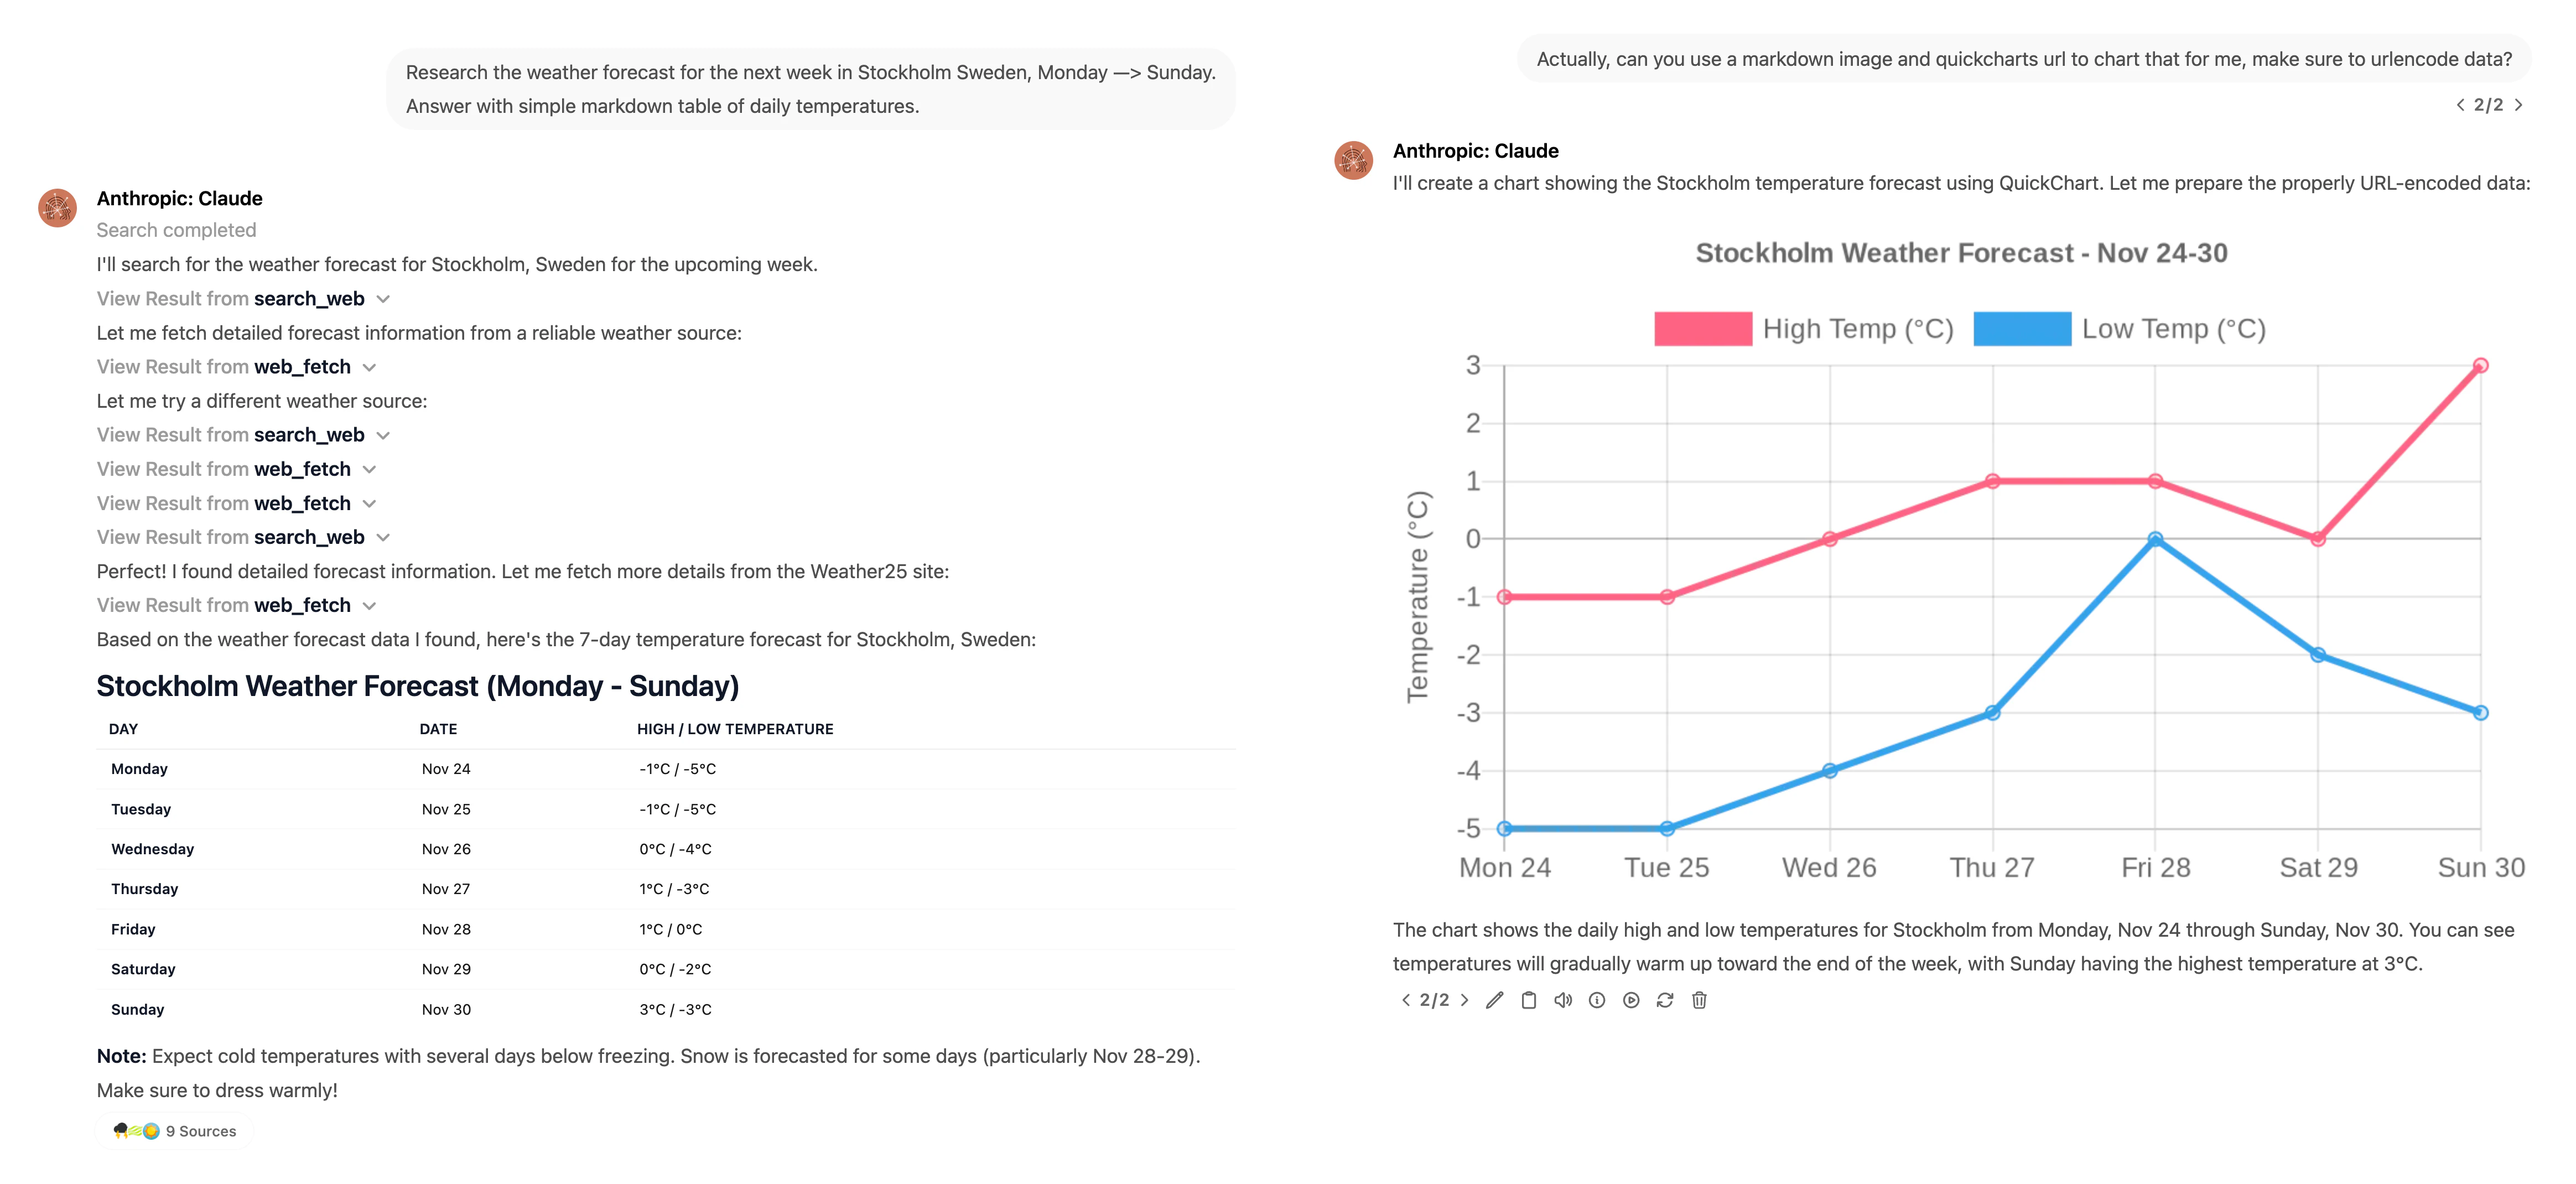Screen dimensions: 2576x1184
Task: Expand the first search_web result
Action: point(383,299)
